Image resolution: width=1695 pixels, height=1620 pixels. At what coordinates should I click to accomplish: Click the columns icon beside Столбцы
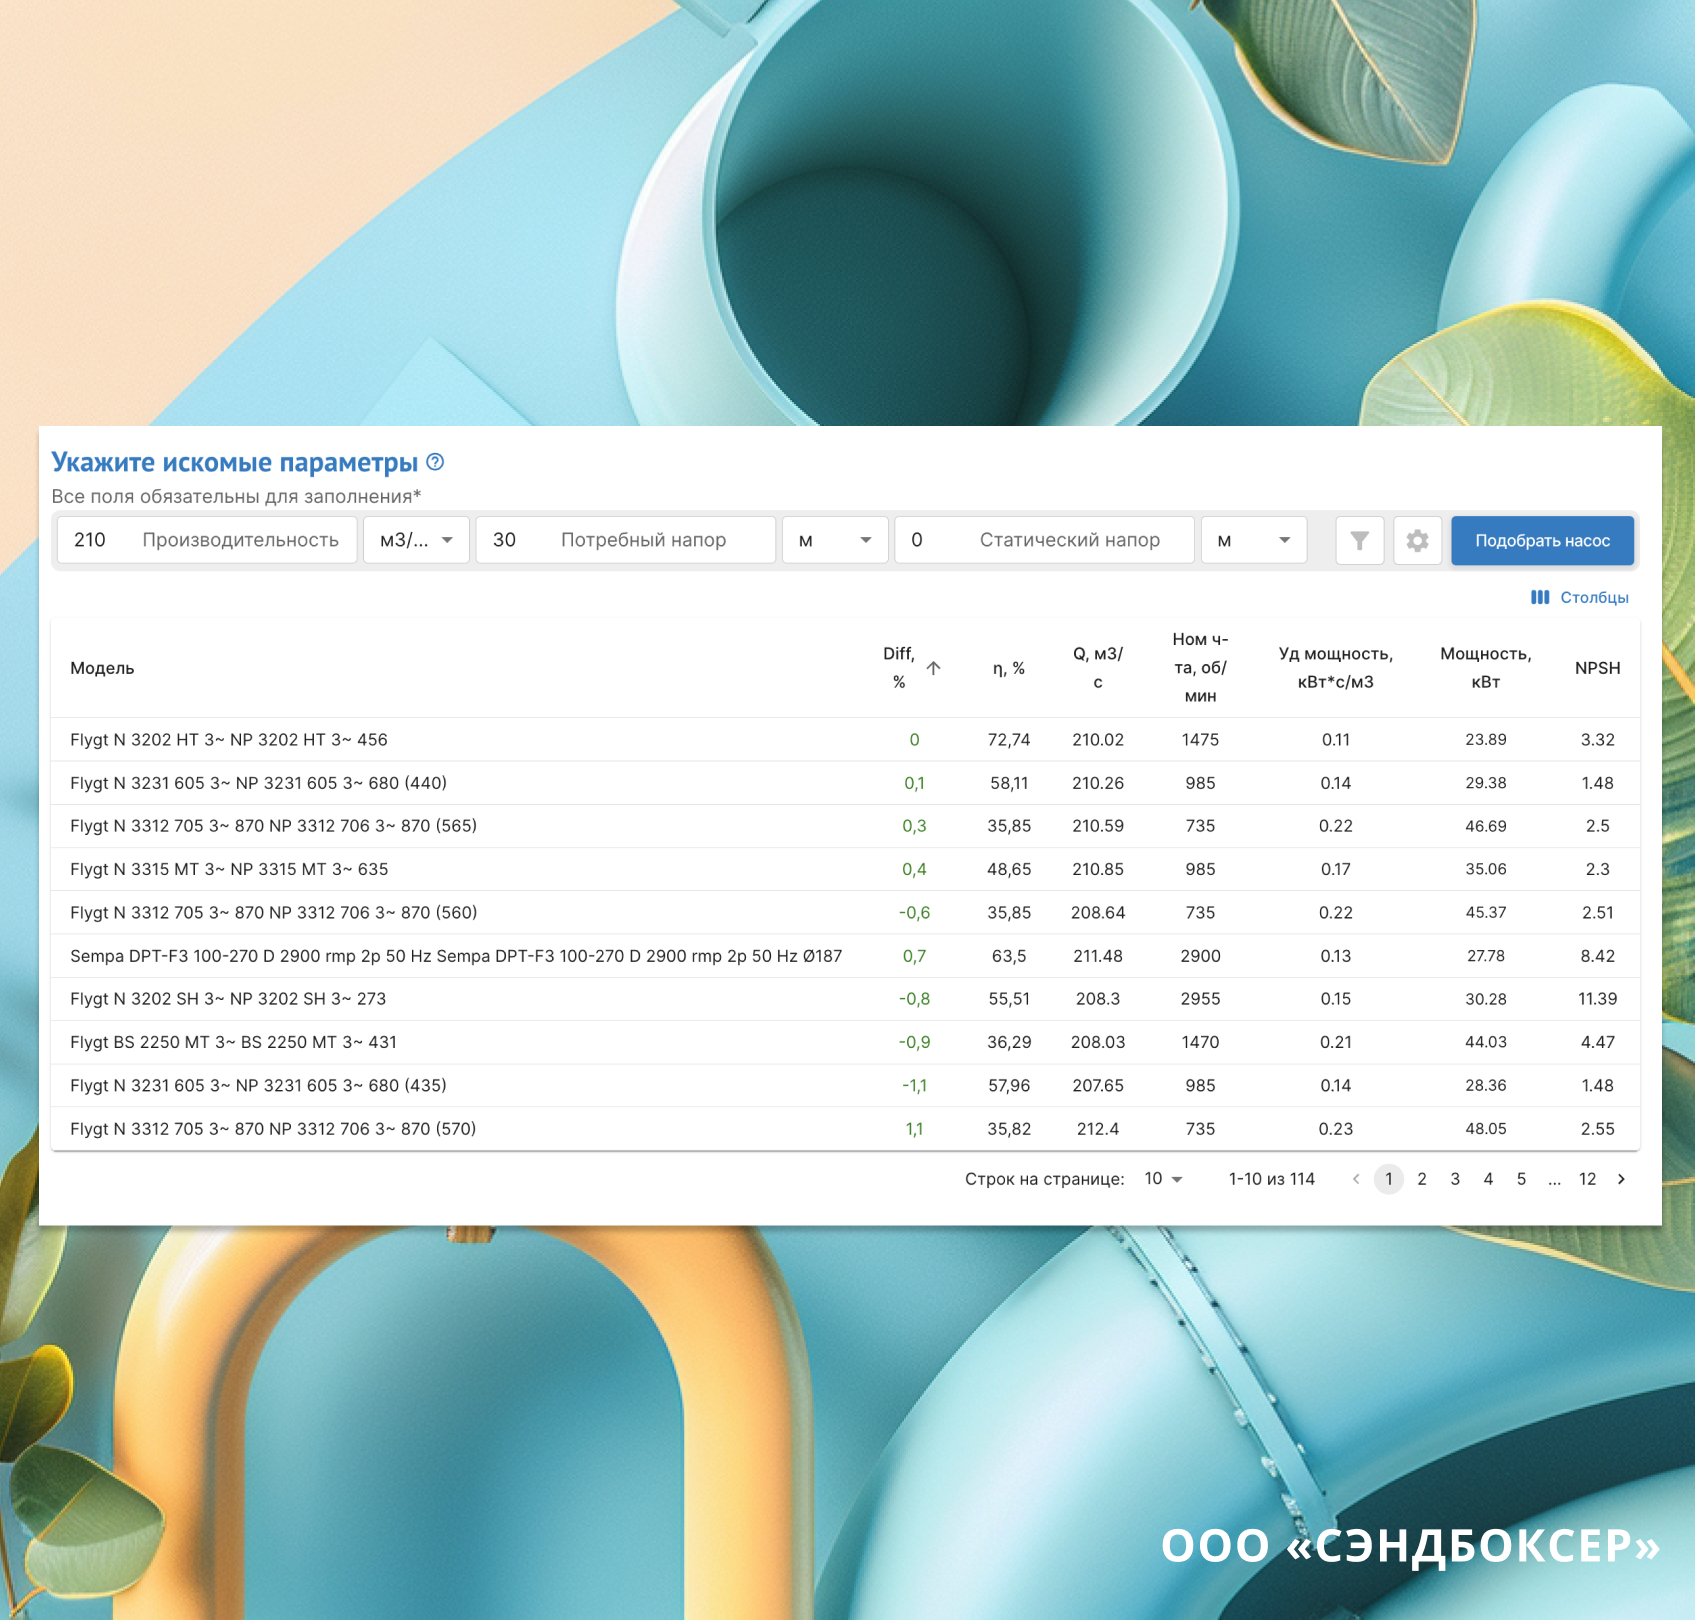[x=1540, y=597]
